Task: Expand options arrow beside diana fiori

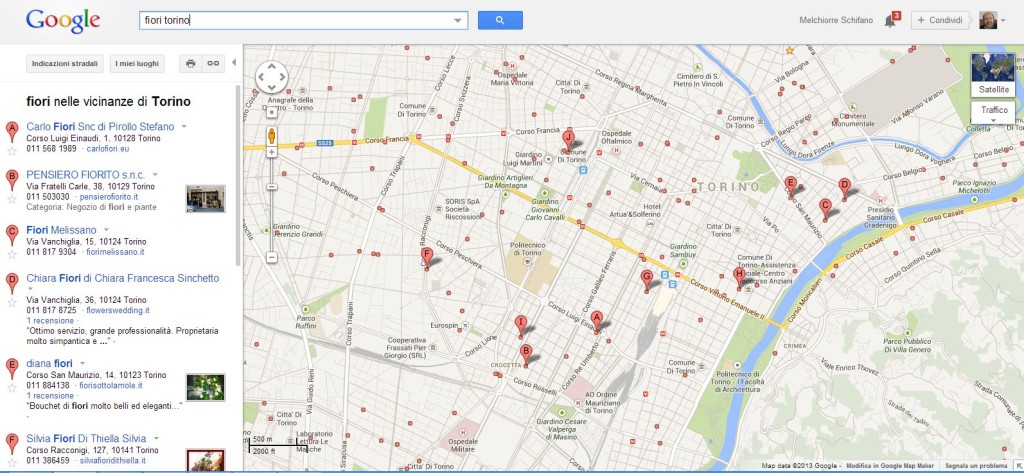Action: pos(81,363)
